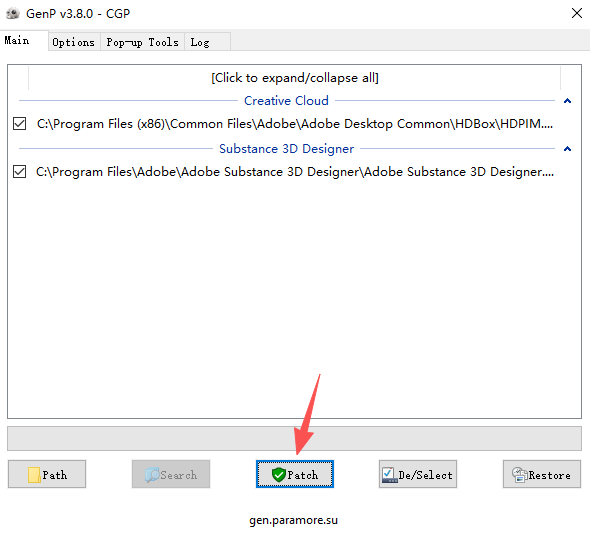Image resolution: width=590 pixels, height=536 pixels.
Task: Select the Main tab
Action: pos(23,40)
